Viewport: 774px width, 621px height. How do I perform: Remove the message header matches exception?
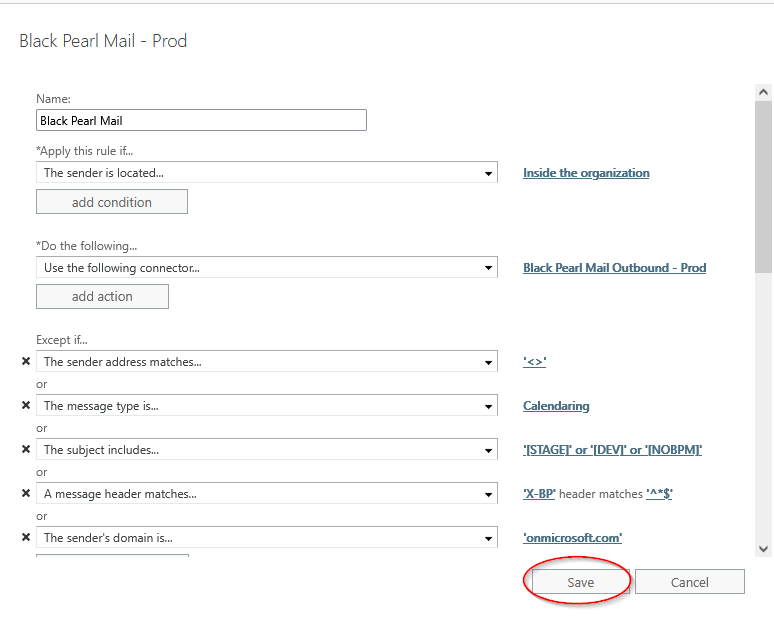[26, 494]
